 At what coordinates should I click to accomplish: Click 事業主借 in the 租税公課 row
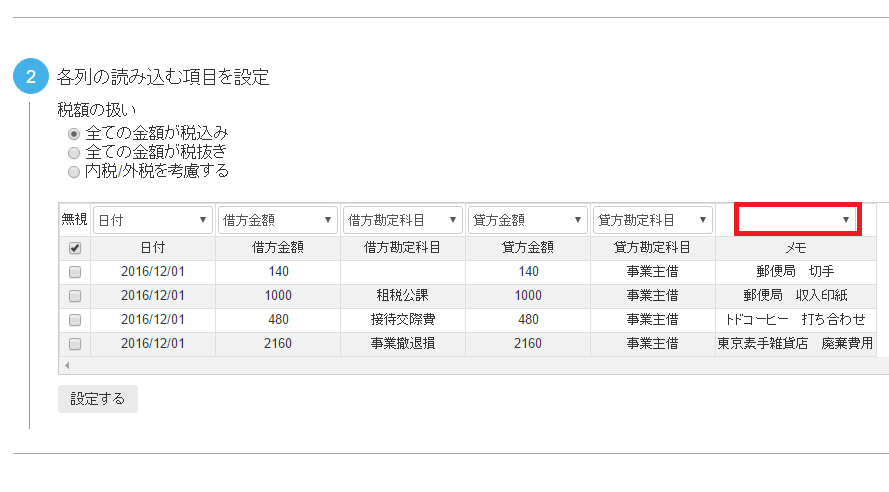[x=653, y=296]
